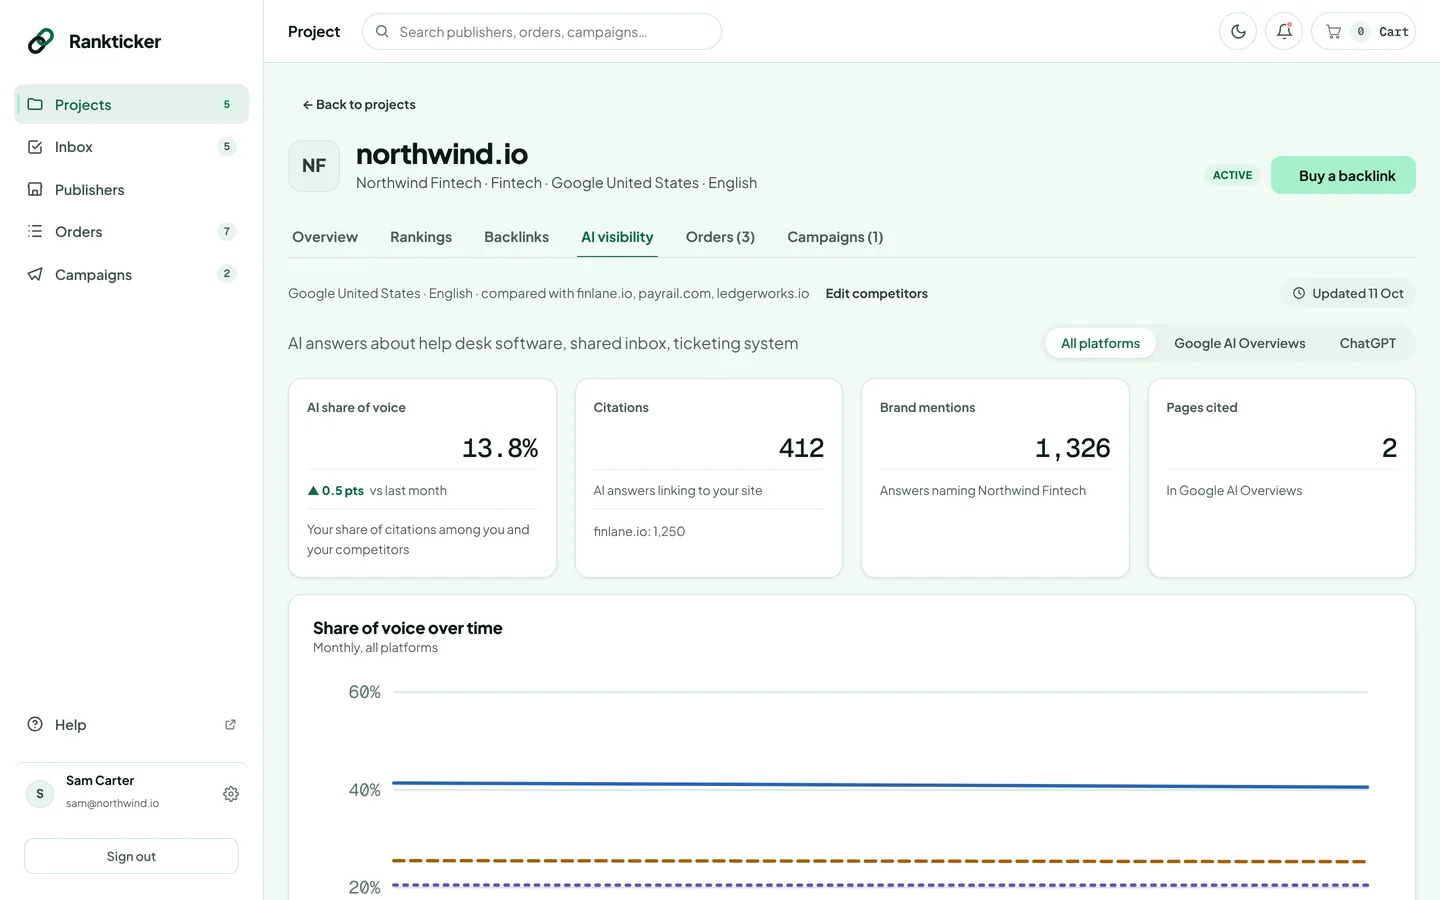Click sam@northwind.io email text
The image size is (1440, 900).
pyautogui.click(x=112, y=803)
